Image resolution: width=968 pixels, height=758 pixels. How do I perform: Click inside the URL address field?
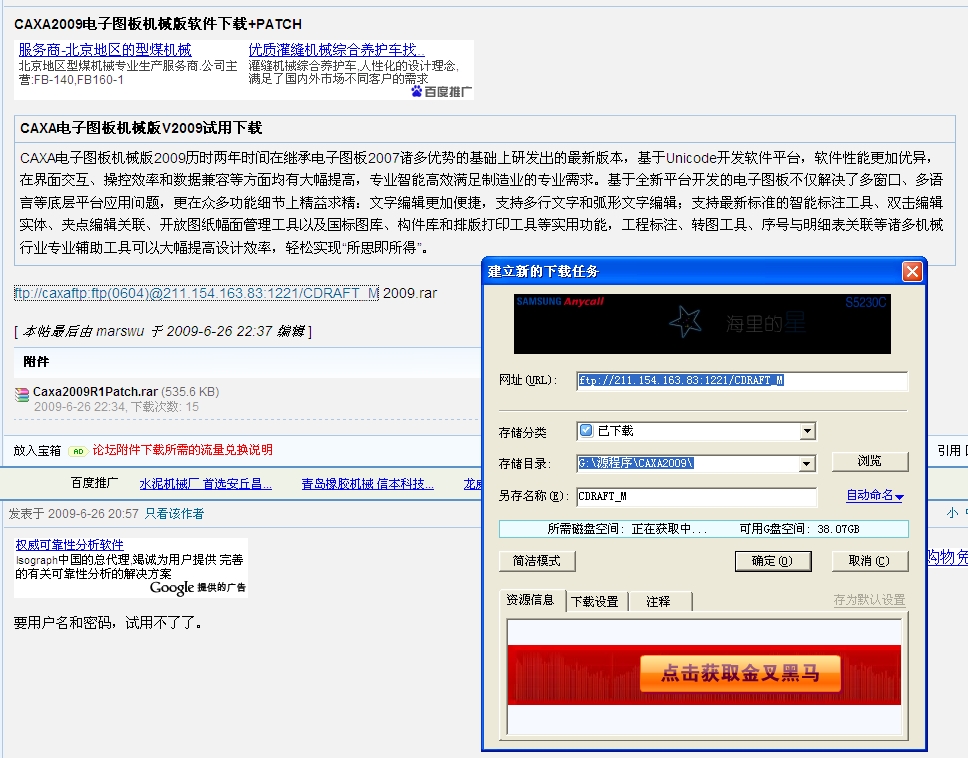[742, 381]
